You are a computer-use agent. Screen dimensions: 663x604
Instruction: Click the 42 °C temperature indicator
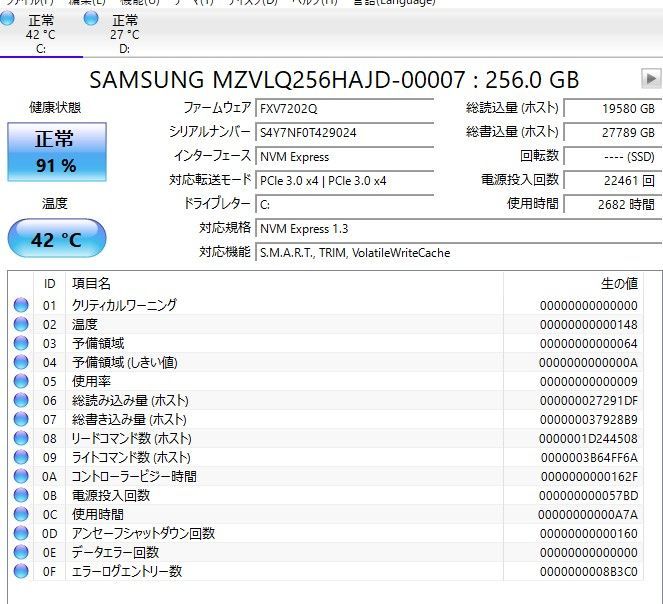click(x=56, y=240)
